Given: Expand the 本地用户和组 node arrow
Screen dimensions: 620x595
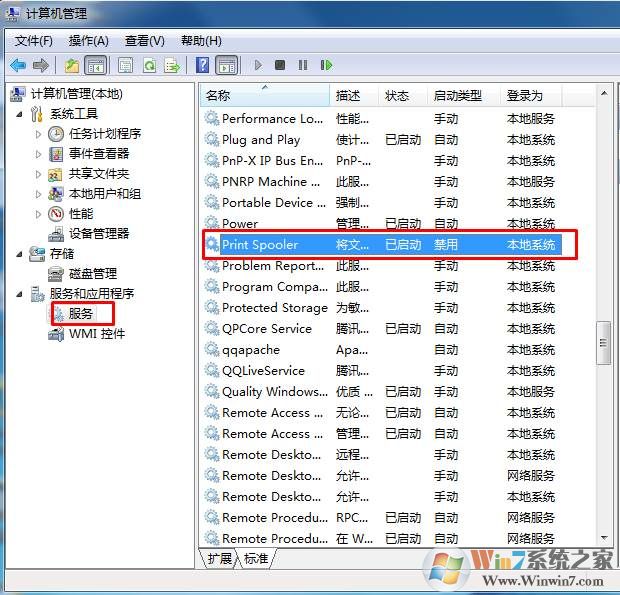Looking at the screenshot, I should pyautogui.click(x=38, y=194).
